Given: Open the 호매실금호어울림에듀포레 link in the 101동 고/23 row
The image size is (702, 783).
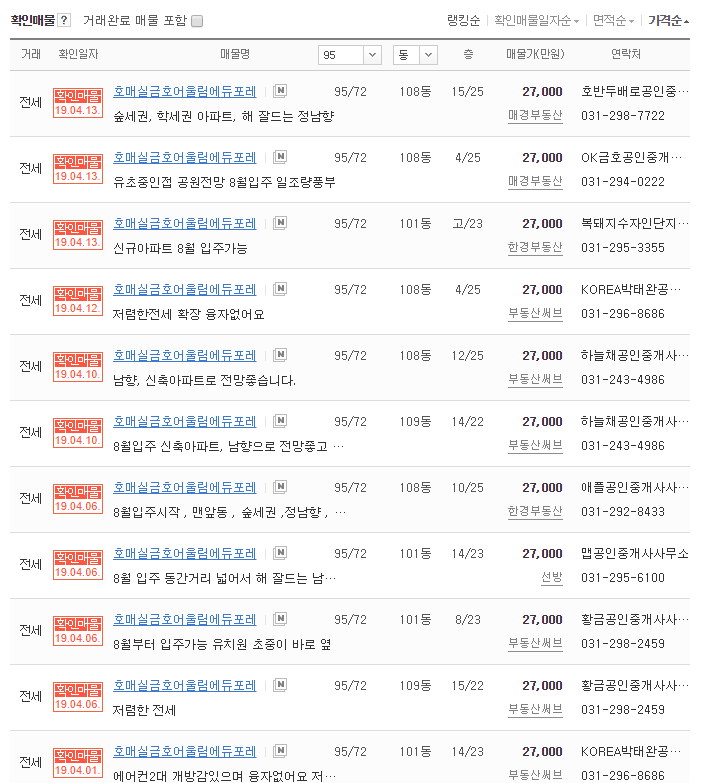Looking at the screenshot, I should (x=185, y=223).
